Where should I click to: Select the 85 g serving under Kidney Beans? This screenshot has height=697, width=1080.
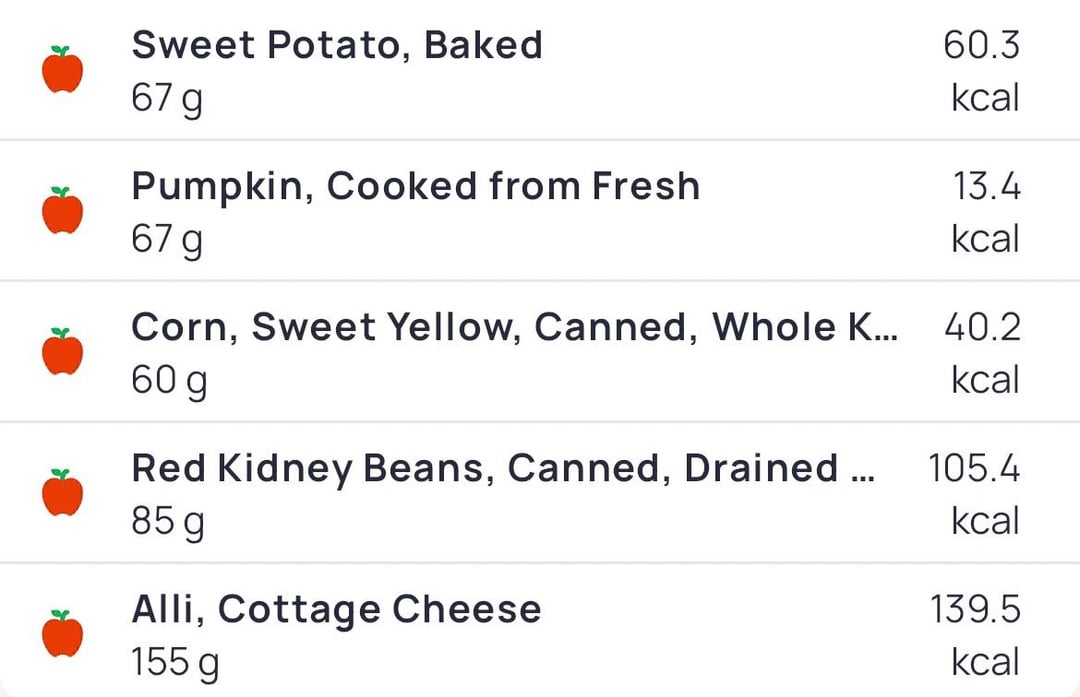coord(167,523)
